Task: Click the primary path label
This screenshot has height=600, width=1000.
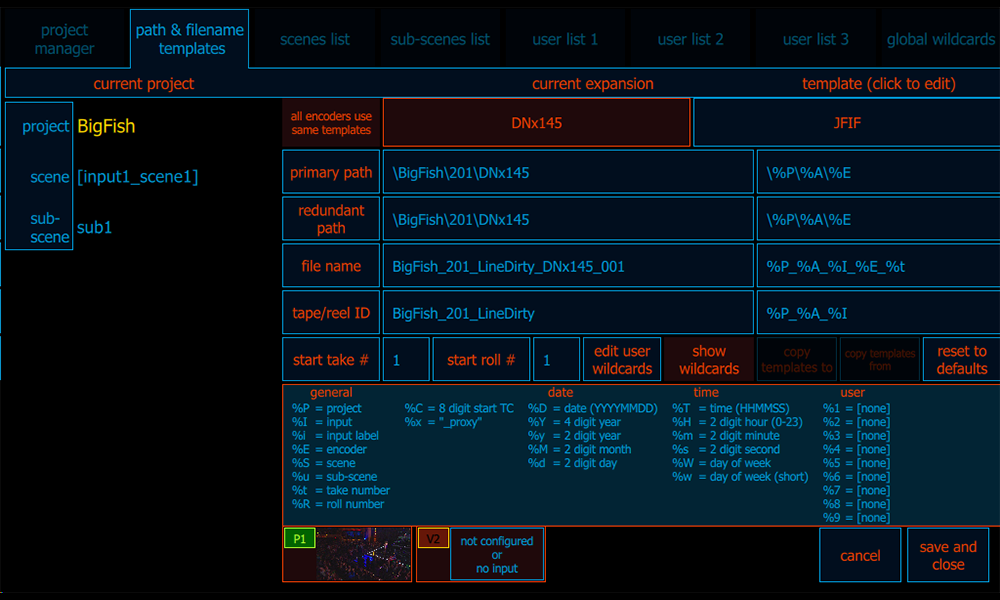Action: [331, 172]
